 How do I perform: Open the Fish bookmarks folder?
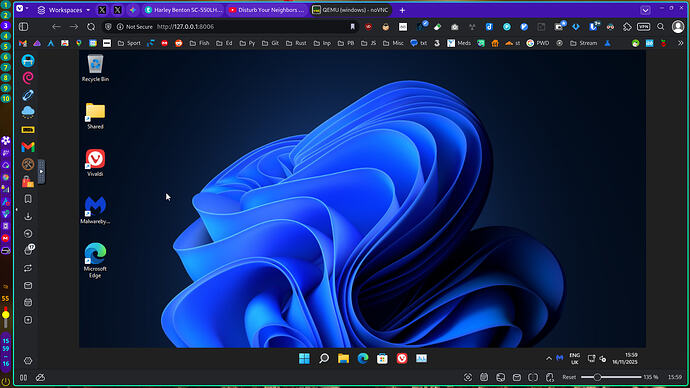[x=199, y=43]
